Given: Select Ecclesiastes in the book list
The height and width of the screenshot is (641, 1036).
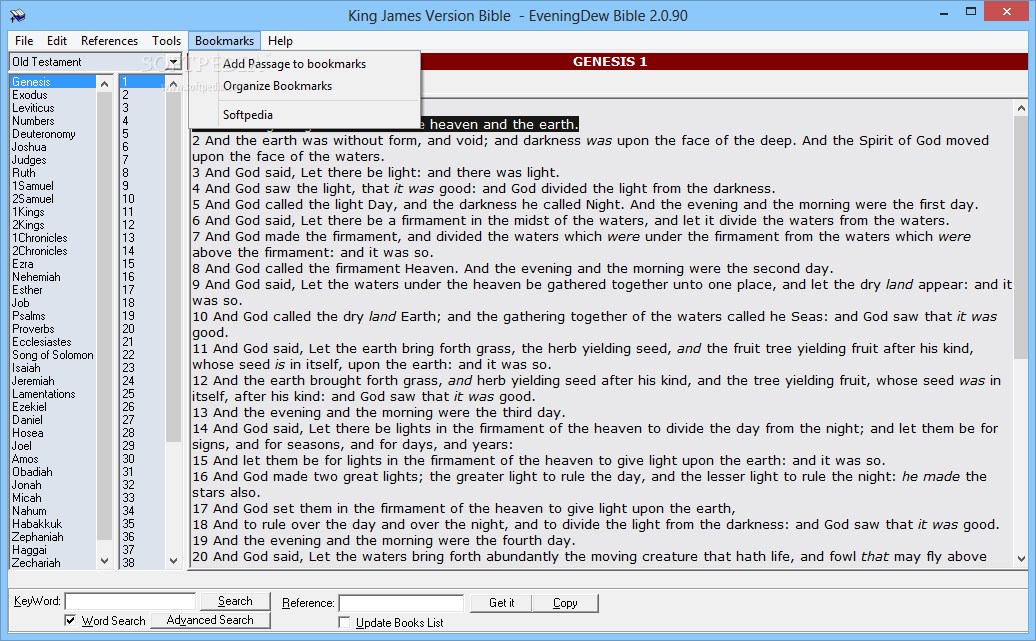Looking at the screenshot, I should pyautogui.click(x=53, y=342).
